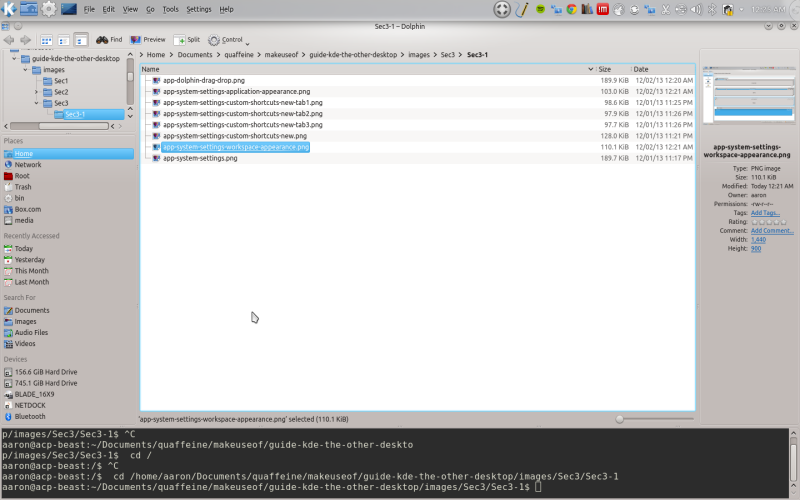Click makeuseof in the breadcrumb path
The height and width of the screenshot is (500, 800).
(x=281, y=55)
